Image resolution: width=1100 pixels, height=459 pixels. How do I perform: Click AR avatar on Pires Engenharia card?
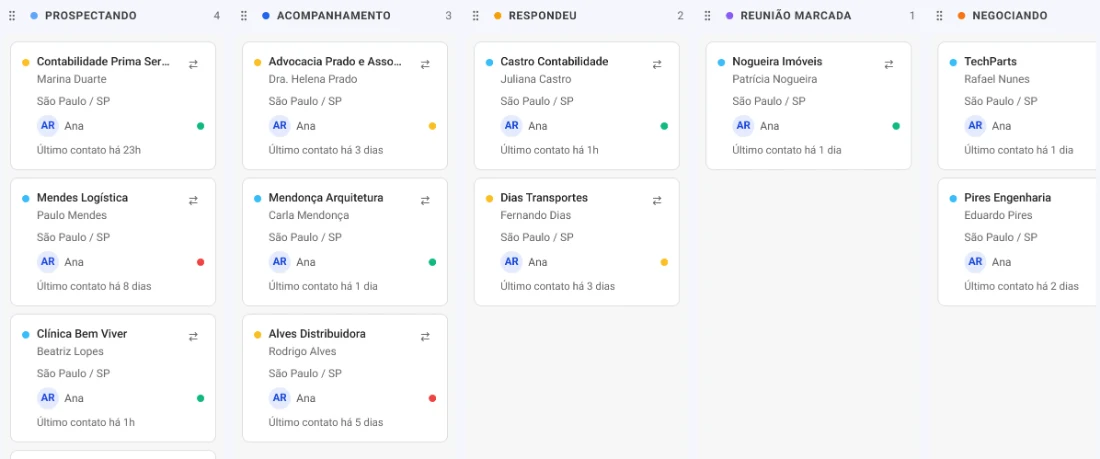[975, 262]
